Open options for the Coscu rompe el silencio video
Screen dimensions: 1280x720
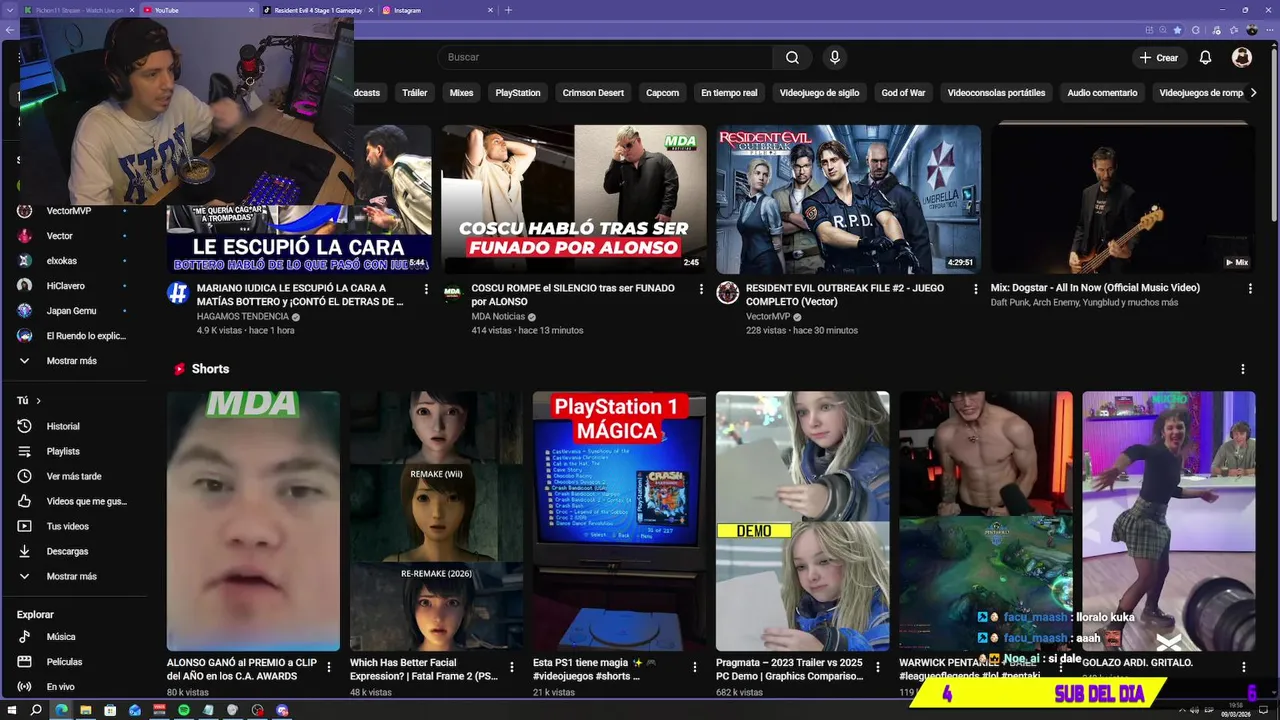coord(701,289)
